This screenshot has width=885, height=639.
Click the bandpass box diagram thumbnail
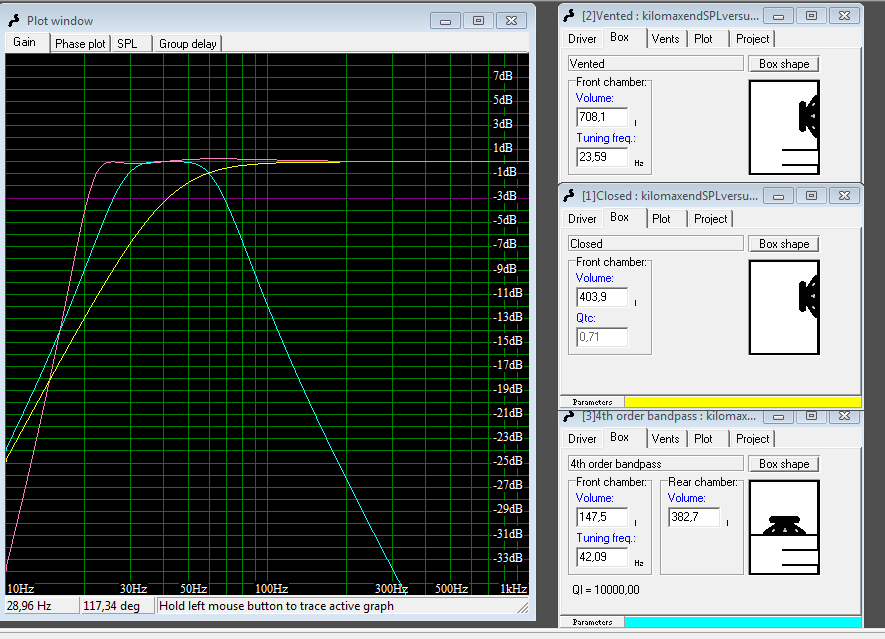pos(784,527)
